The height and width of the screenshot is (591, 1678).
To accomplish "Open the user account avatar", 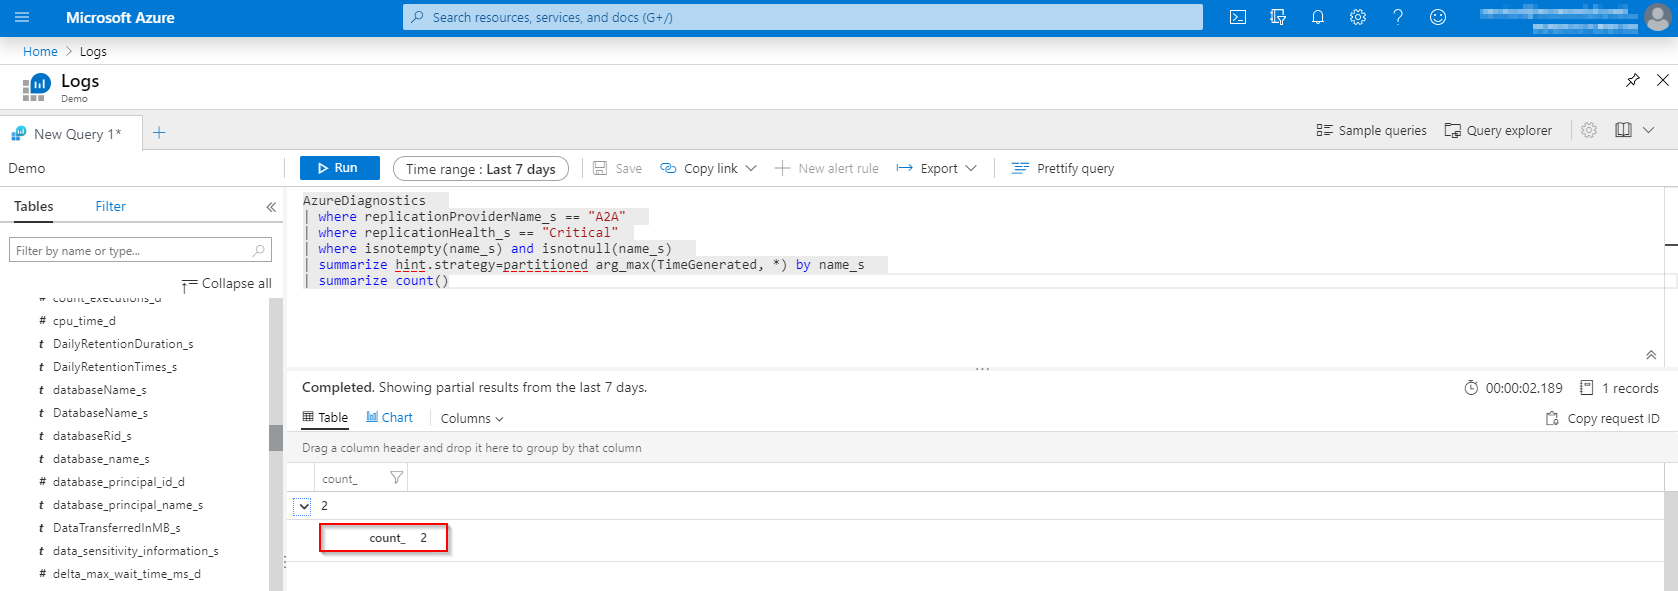I will click(x=1657, y=17).
